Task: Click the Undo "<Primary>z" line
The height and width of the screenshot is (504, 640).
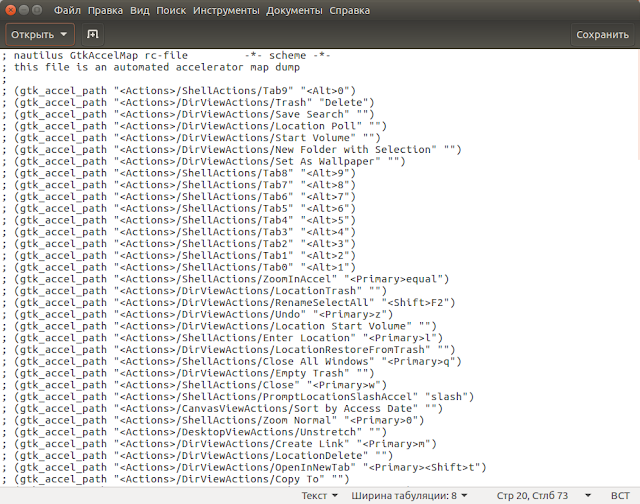Action: pyautogui.click(x=198, y=315)
